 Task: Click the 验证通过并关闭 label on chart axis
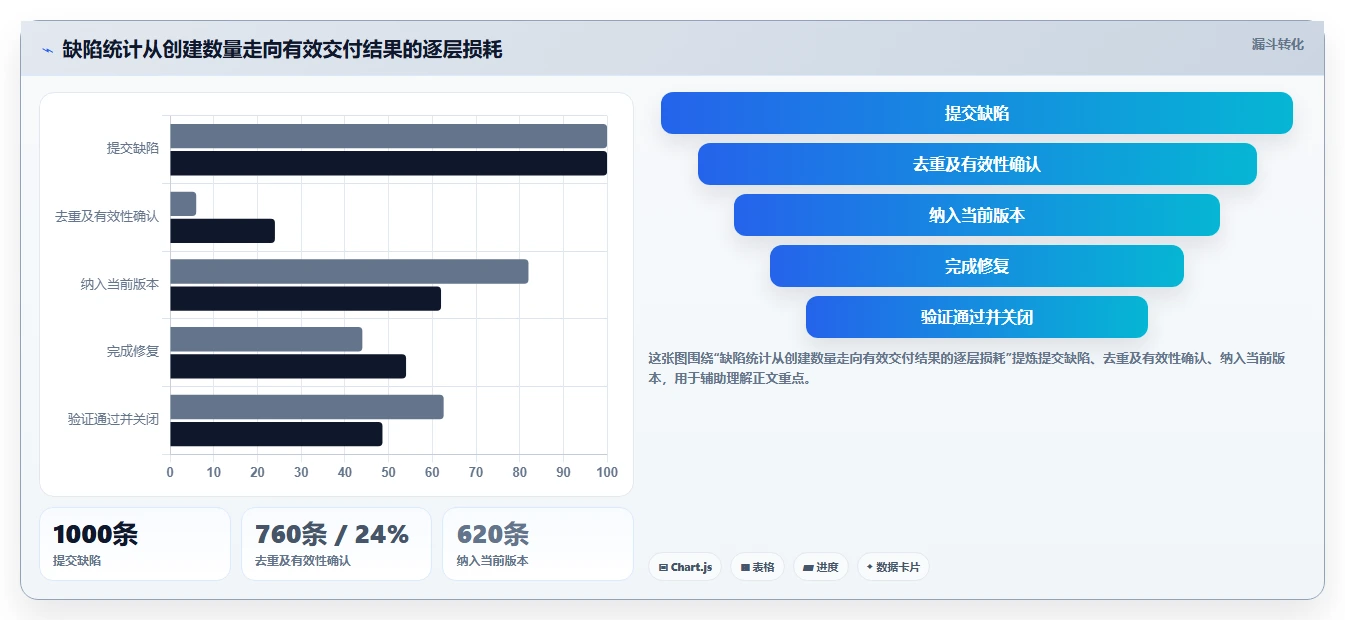coord(114,420)
